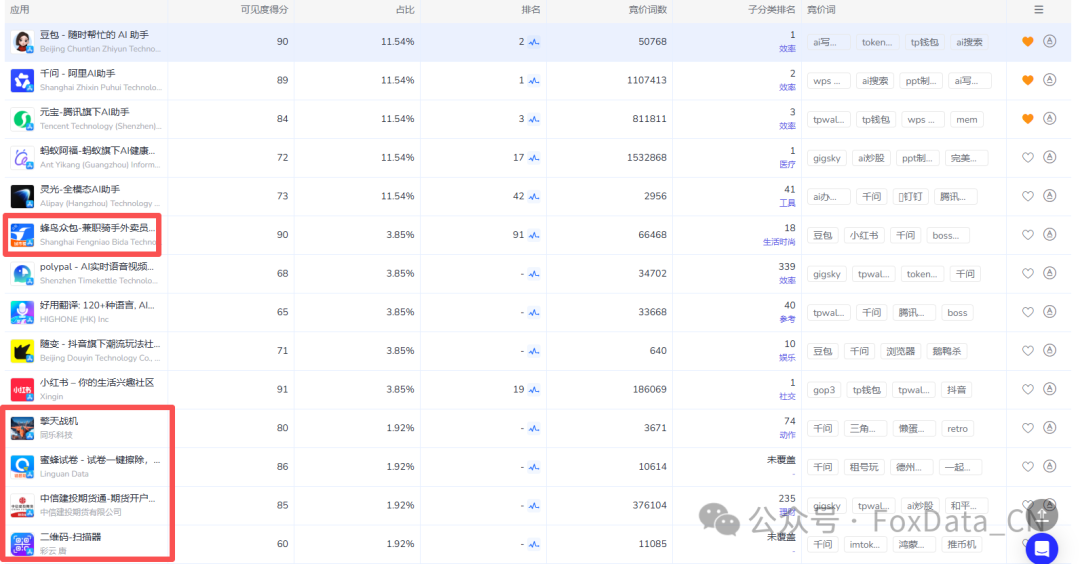Click the 灵光 全模态AI助手 app icon

coord(22,196)
